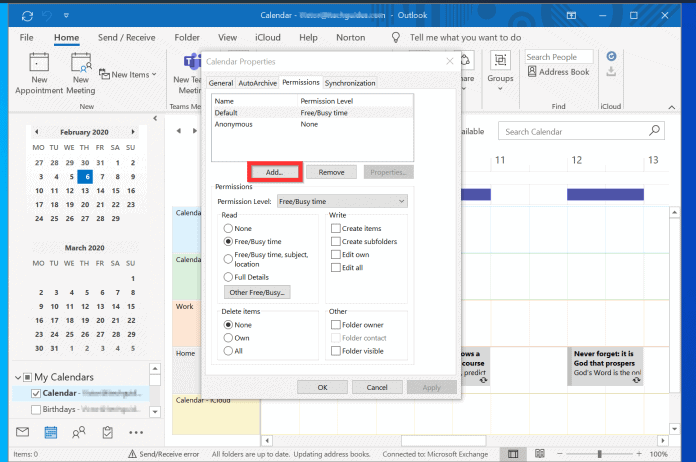Check the Folder owner checkbox

336,325
